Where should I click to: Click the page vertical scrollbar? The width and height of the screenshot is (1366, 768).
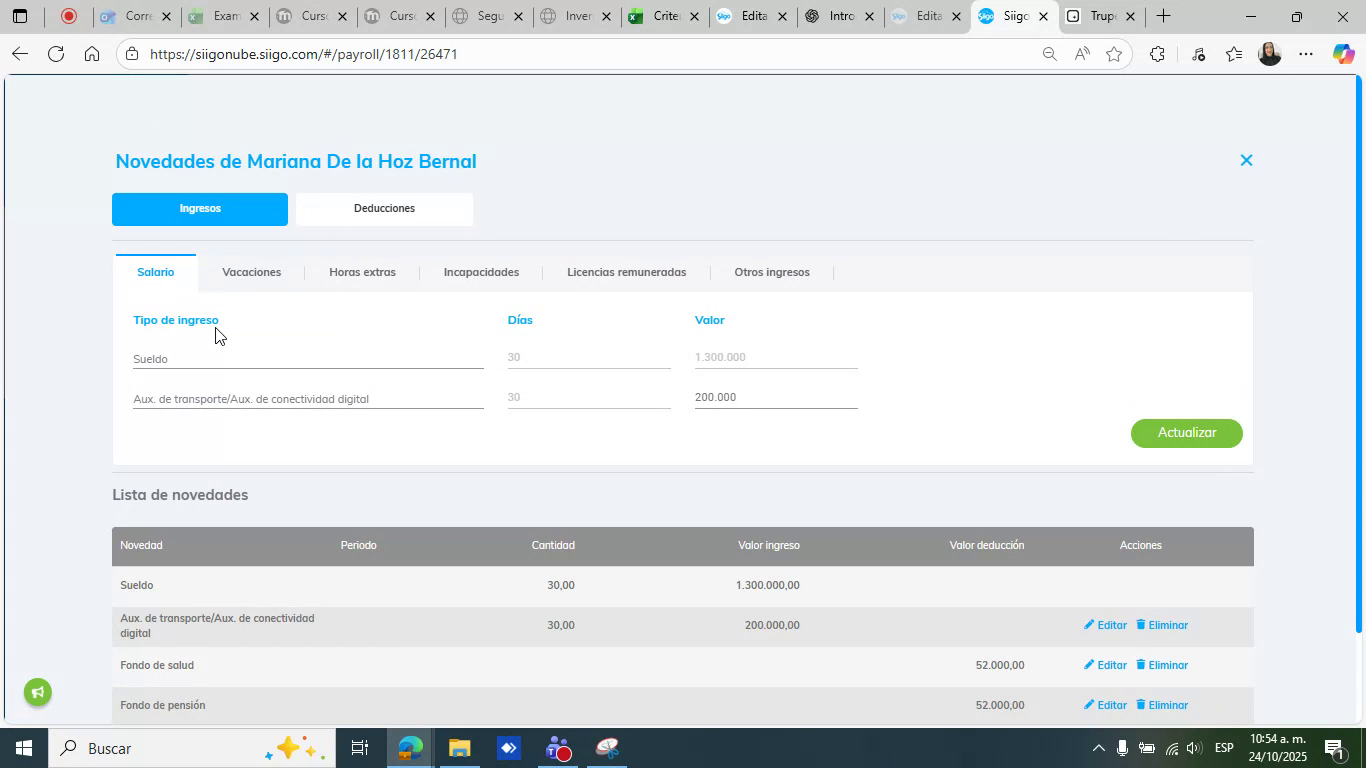[1358, 354]
